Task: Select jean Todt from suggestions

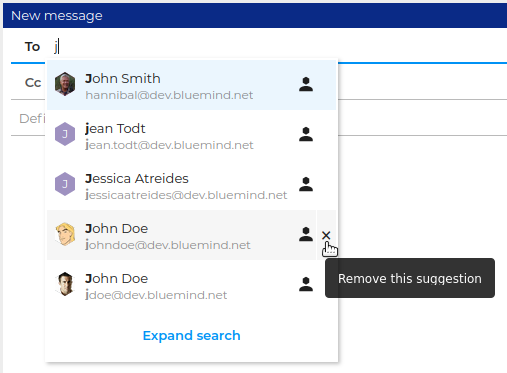Action: coord(191,135)
